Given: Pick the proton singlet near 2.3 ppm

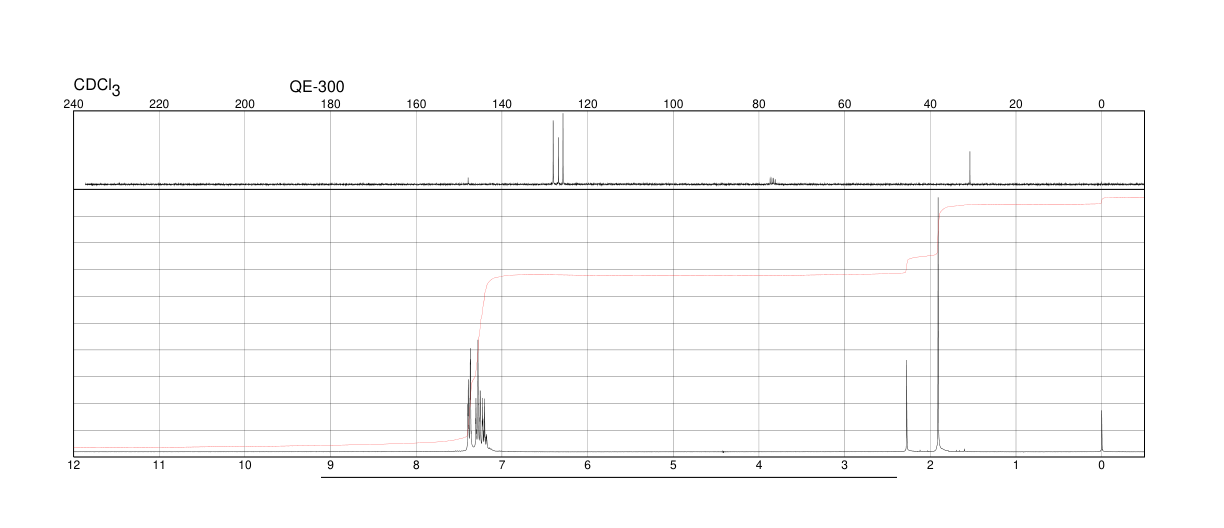Looking at the screenshot, I should pyautogui.click(x=906, y=406).
